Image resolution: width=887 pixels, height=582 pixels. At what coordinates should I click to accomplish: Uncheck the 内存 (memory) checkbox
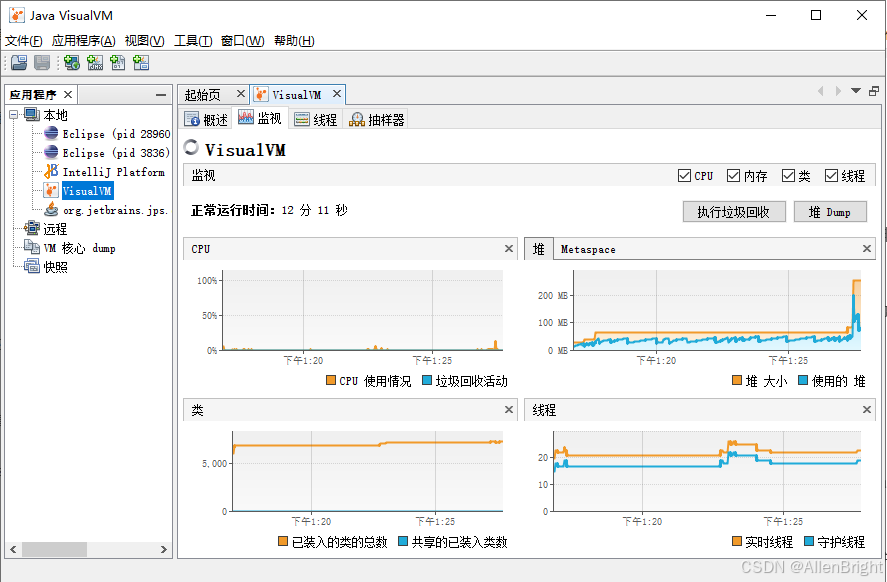coord(733,175)
